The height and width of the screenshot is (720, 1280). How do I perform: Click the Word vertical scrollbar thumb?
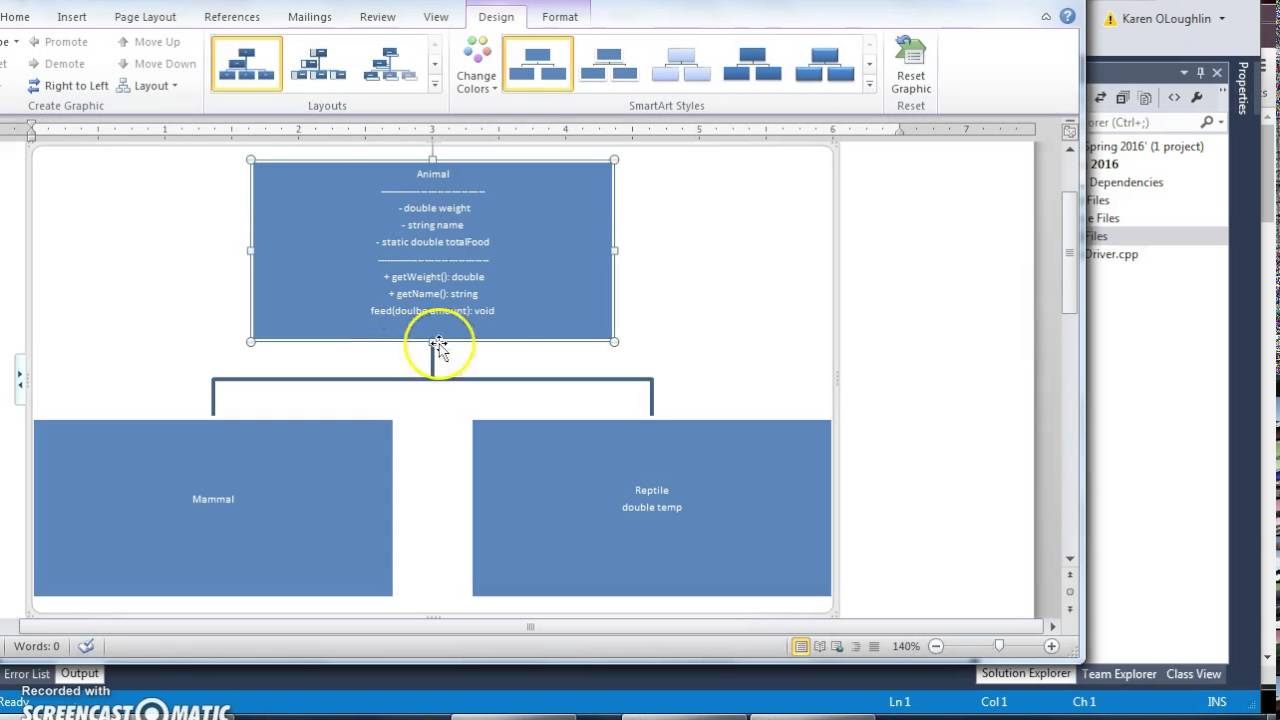1070,252
